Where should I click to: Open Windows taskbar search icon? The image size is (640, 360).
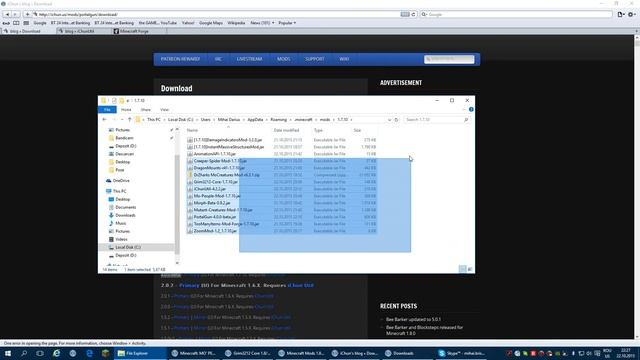(x=24, y=353)
